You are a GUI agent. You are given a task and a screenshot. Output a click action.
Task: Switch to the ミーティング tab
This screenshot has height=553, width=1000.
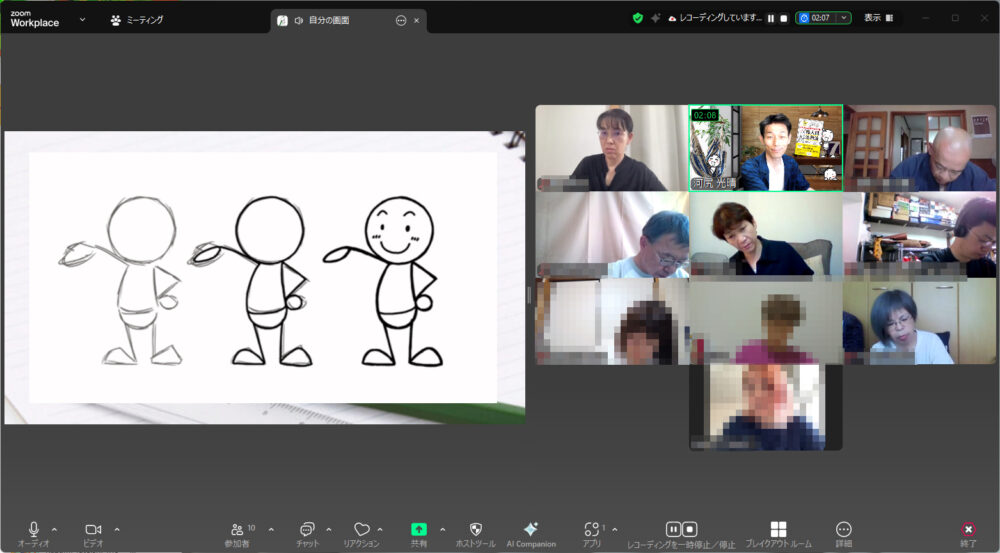[x=137, y=19]
